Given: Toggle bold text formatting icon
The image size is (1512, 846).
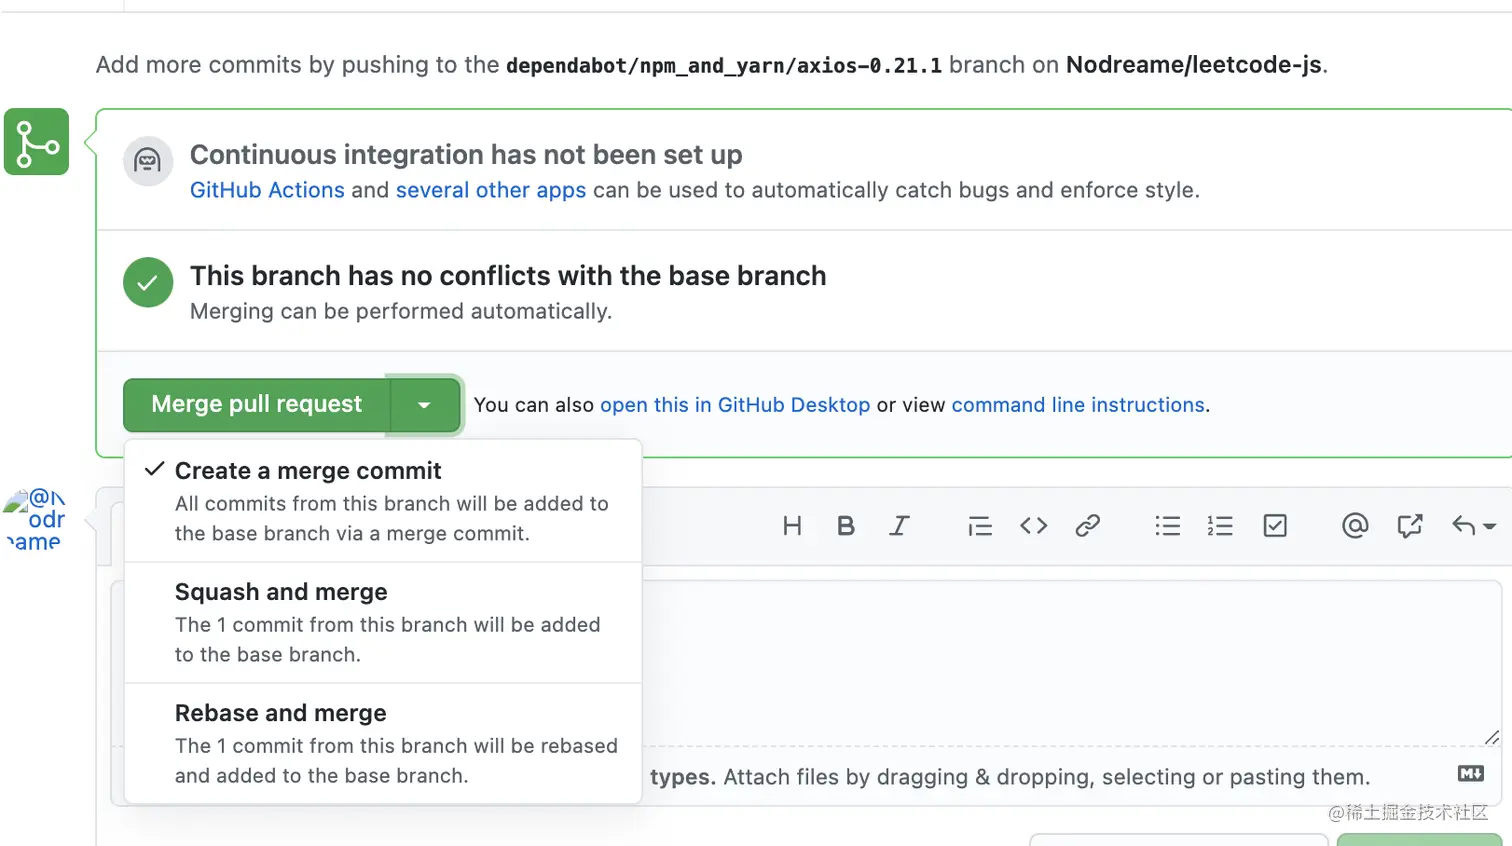Looking at the screenshot, I should [846, 526].
